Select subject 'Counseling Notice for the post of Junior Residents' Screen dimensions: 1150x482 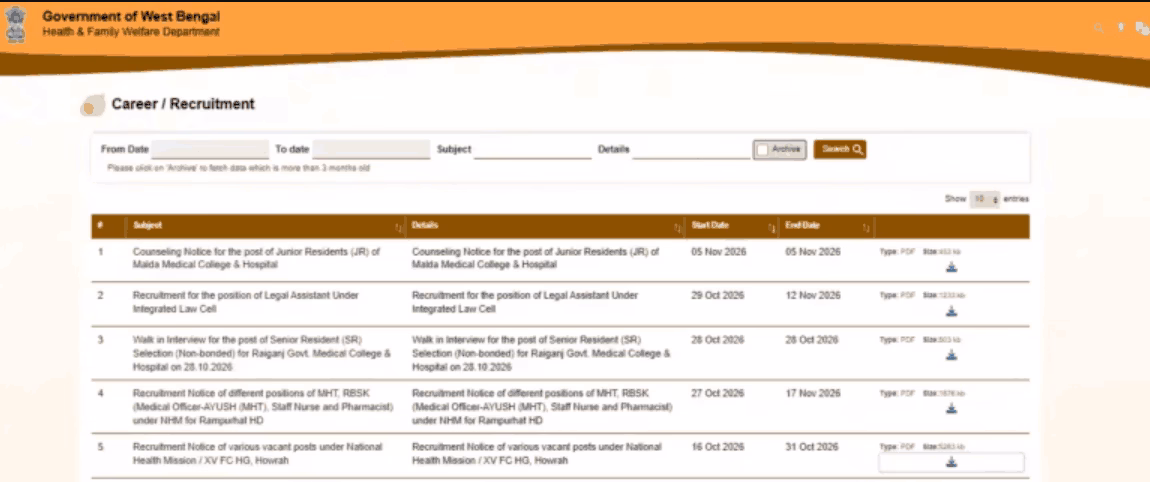(257, 258)
